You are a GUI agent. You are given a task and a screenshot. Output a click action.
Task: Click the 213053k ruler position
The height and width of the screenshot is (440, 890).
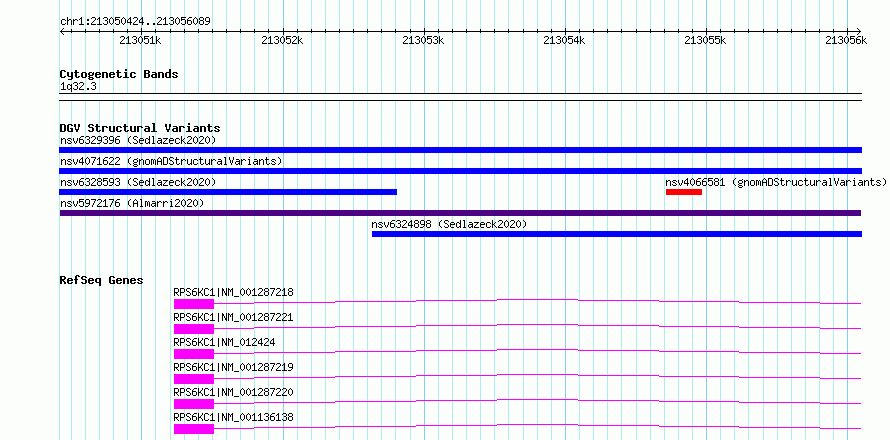[423, 40]
